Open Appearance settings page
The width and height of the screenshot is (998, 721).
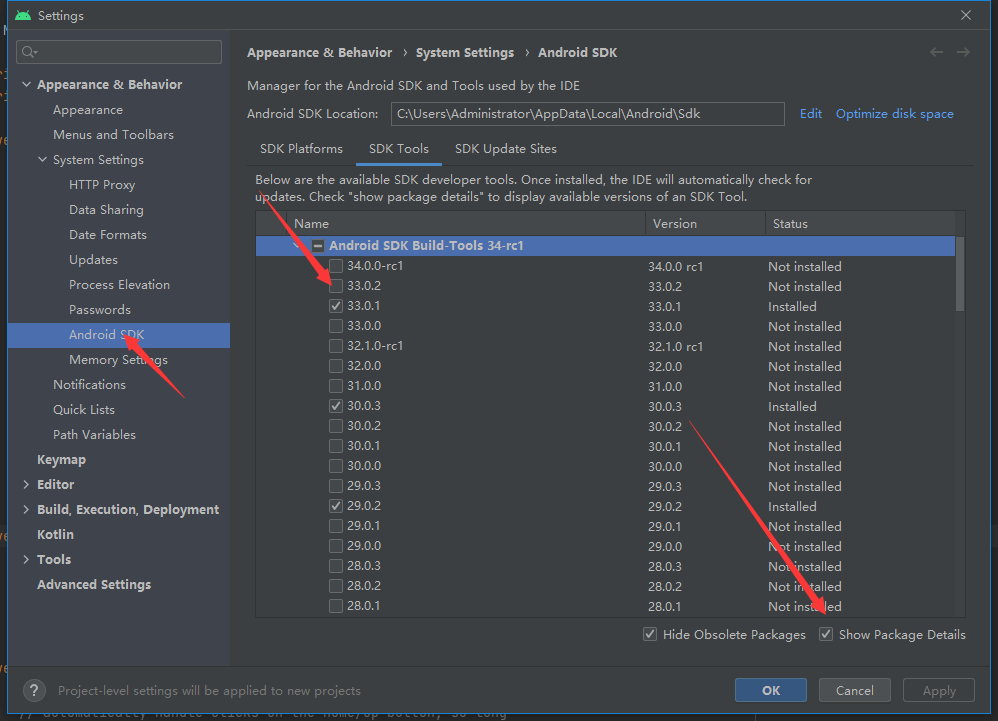88,110
